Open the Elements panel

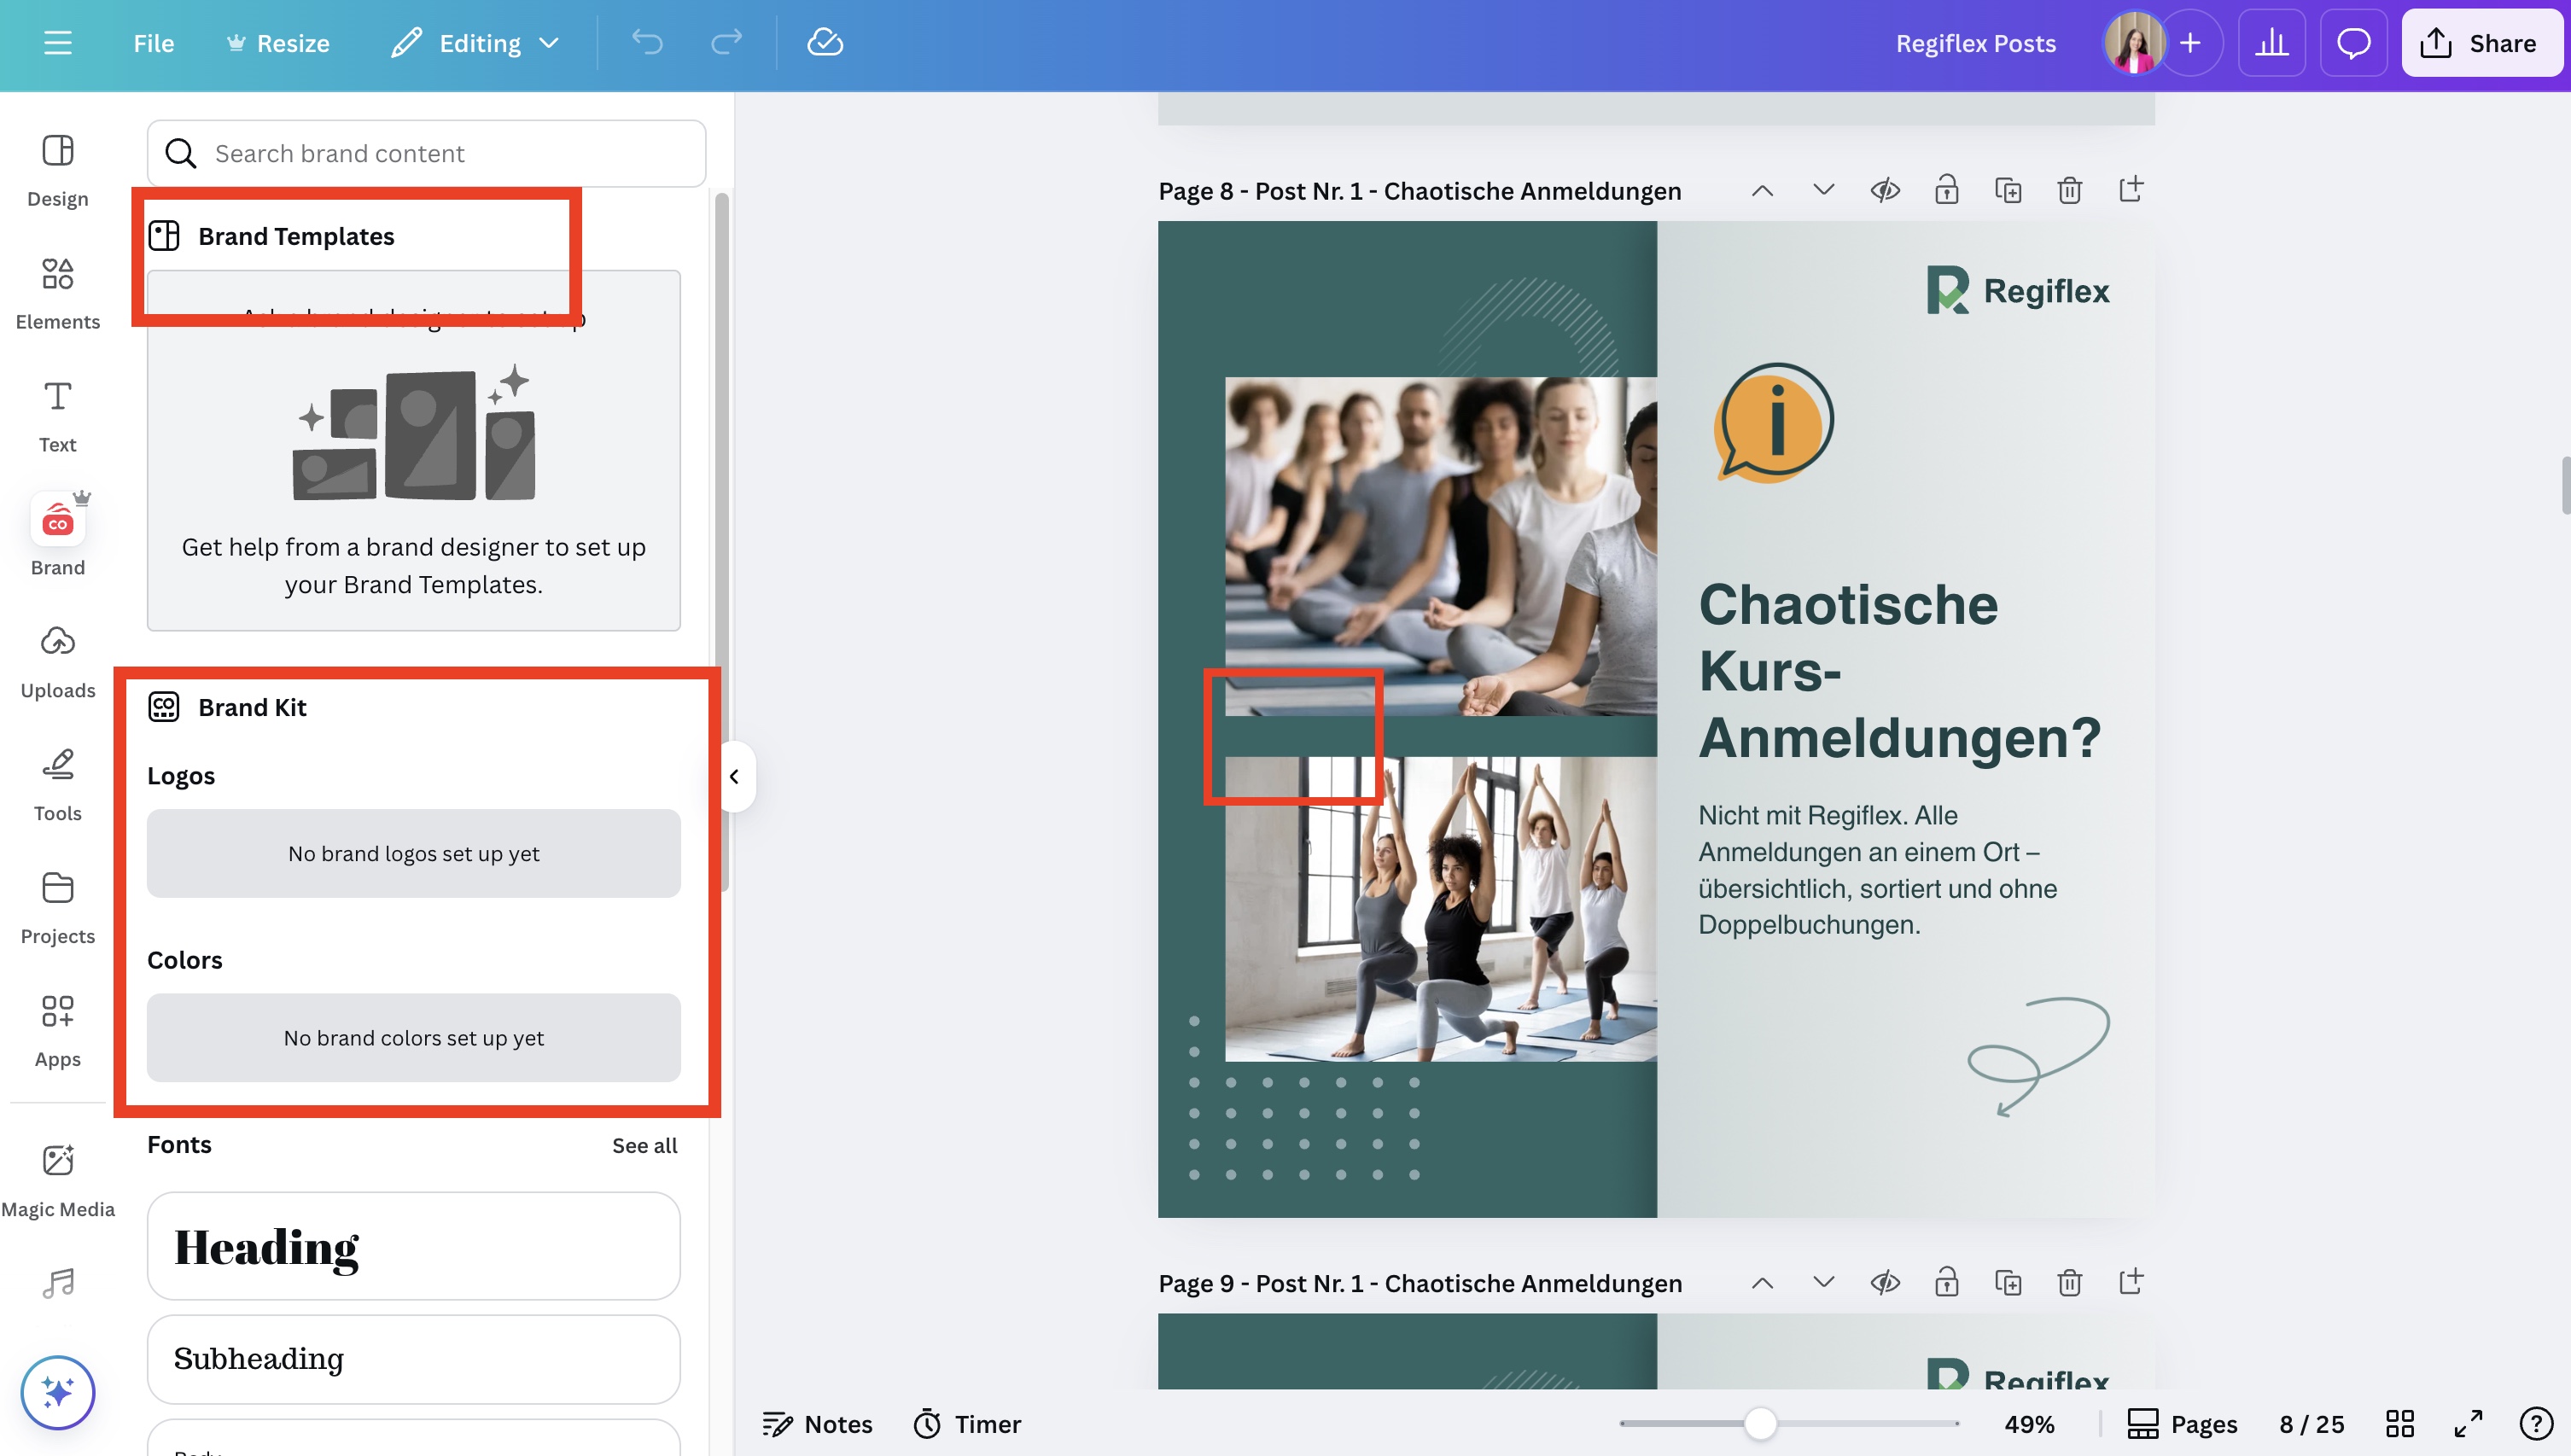[x=57, y=291]
